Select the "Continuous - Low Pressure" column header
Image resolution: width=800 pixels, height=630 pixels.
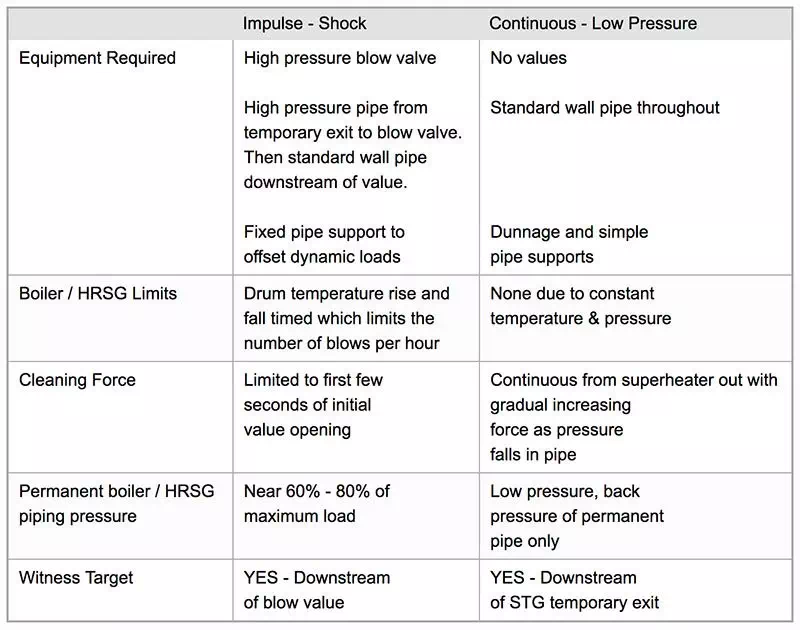pos(593,23)
